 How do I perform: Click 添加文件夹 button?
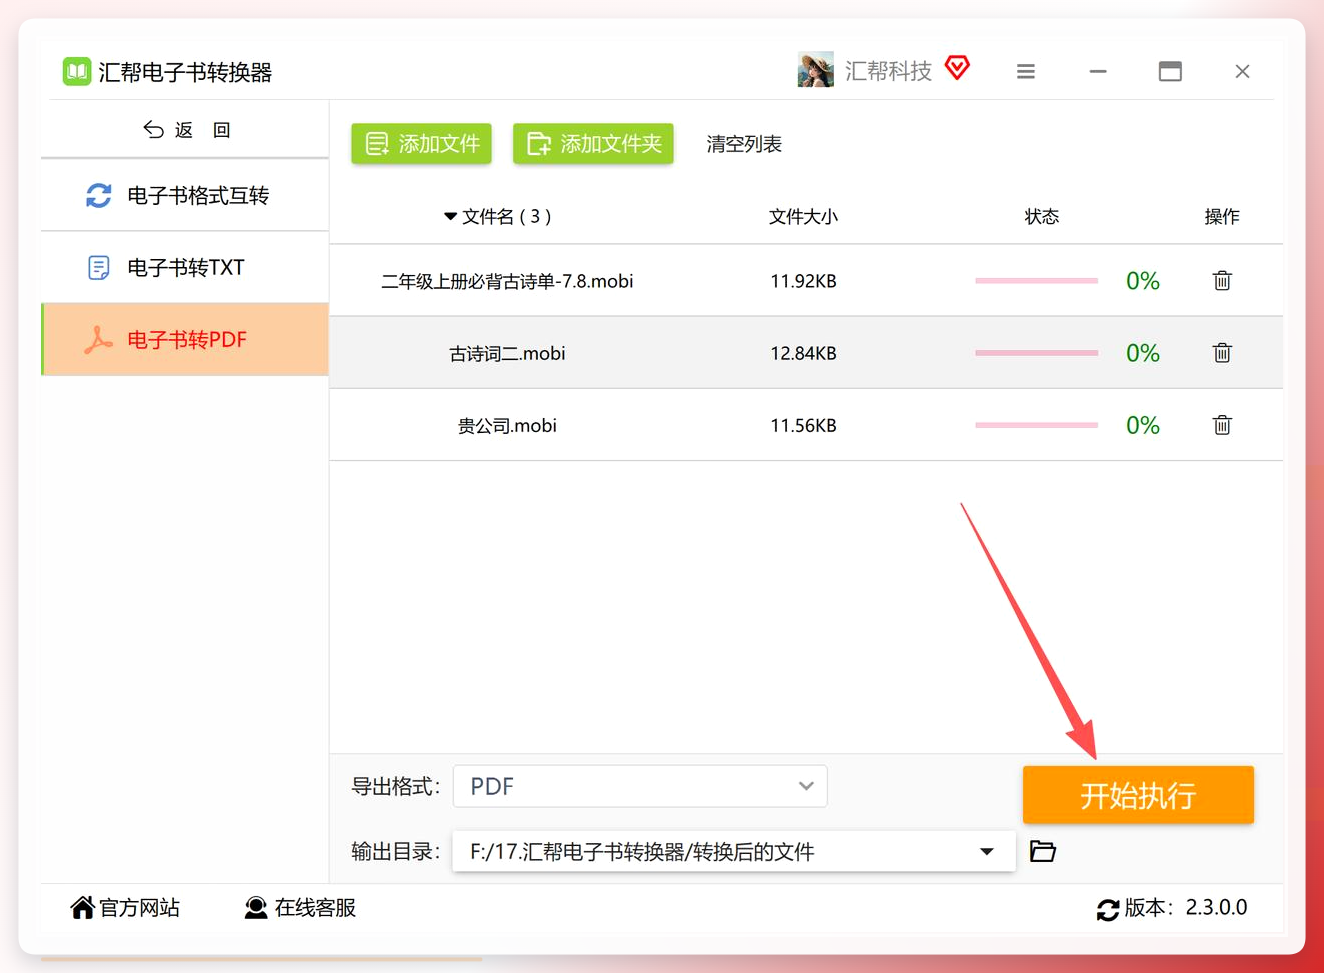pyautogui.click(x=593, y=144)
